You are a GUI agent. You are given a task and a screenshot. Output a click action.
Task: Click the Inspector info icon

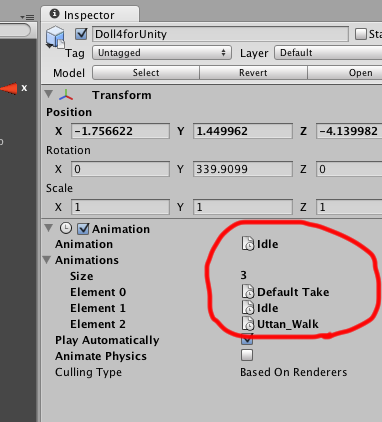tap(54, 14)
